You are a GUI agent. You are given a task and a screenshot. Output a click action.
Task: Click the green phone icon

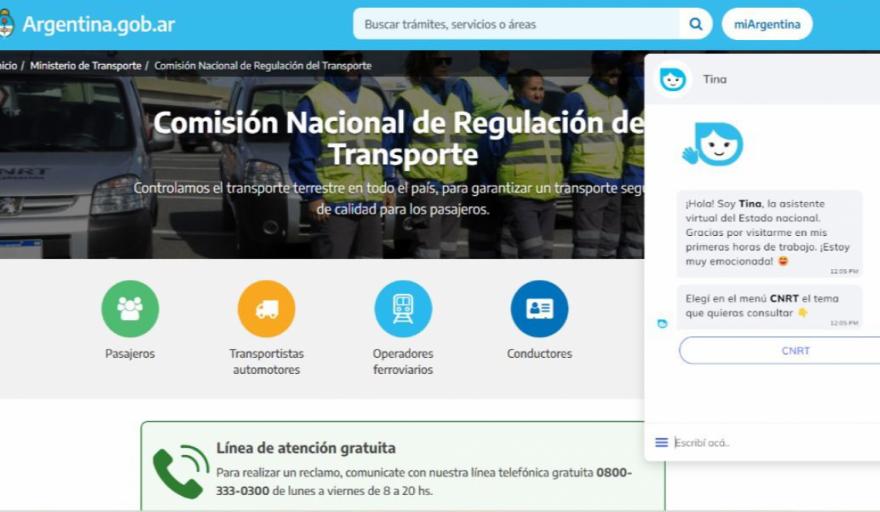(x=181, y=472)
